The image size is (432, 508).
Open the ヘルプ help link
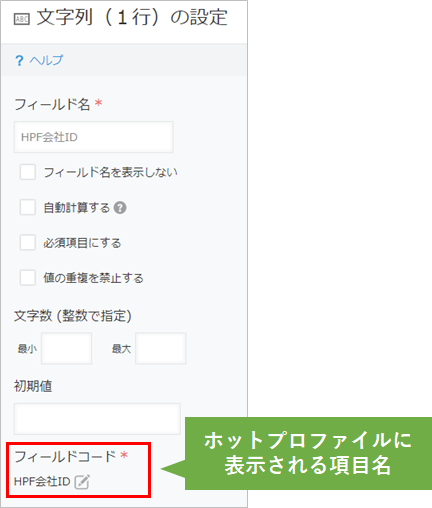[x=46, y=60]
